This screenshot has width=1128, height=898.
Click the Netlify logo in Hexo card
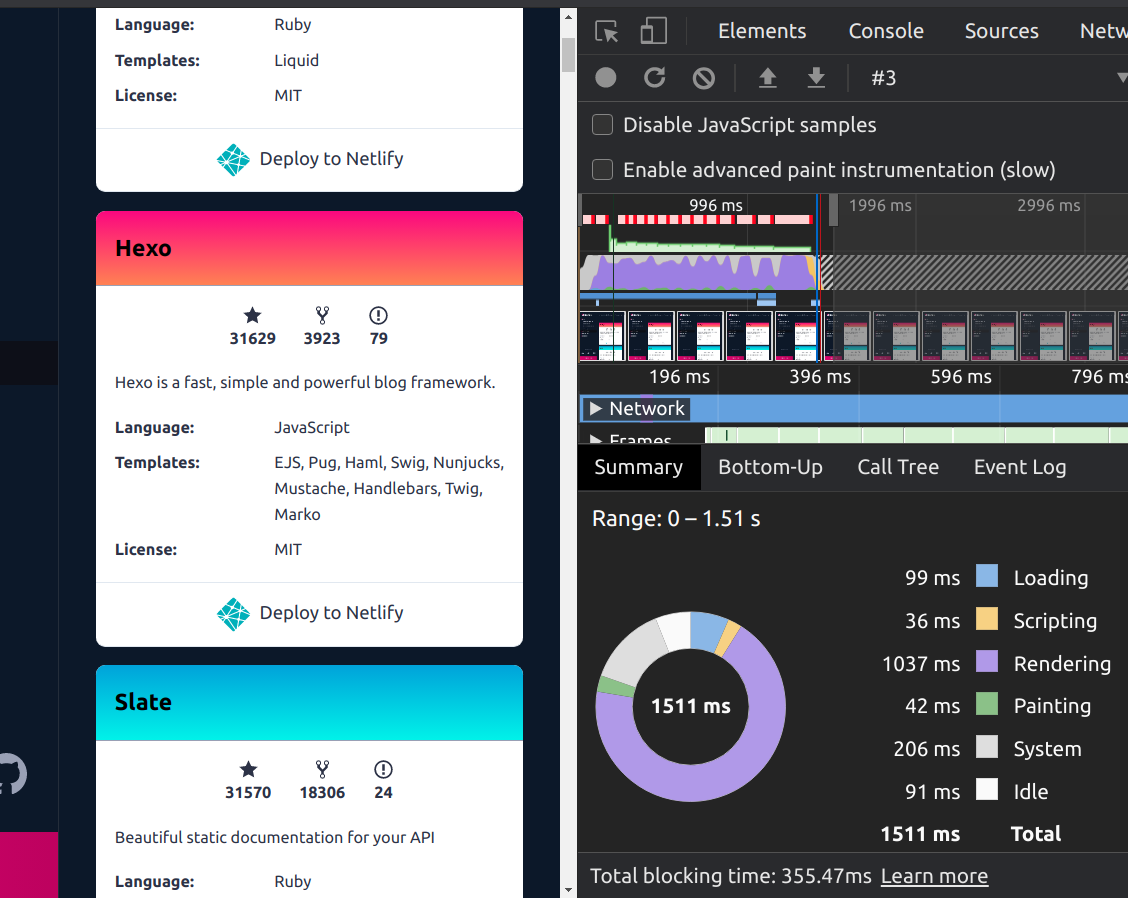pyautogui.click(x=233, y=614)
